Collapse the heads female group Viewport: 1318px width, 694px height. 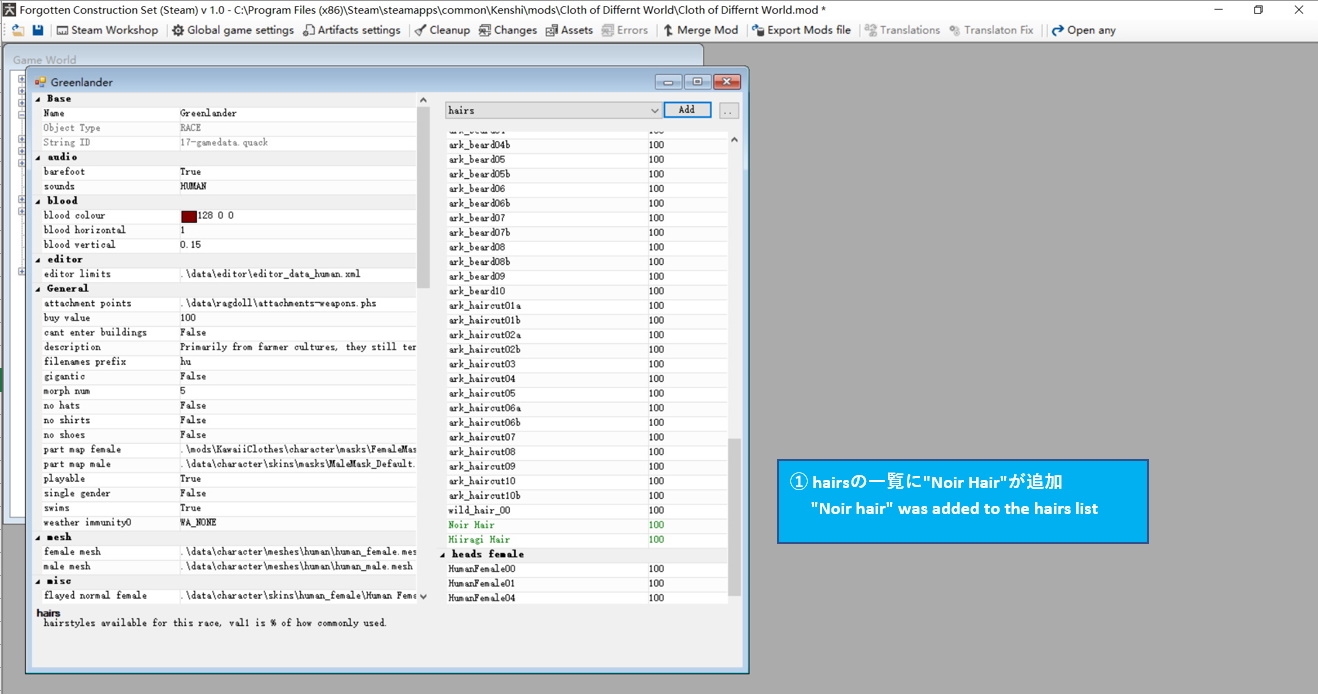click(444, 554)
